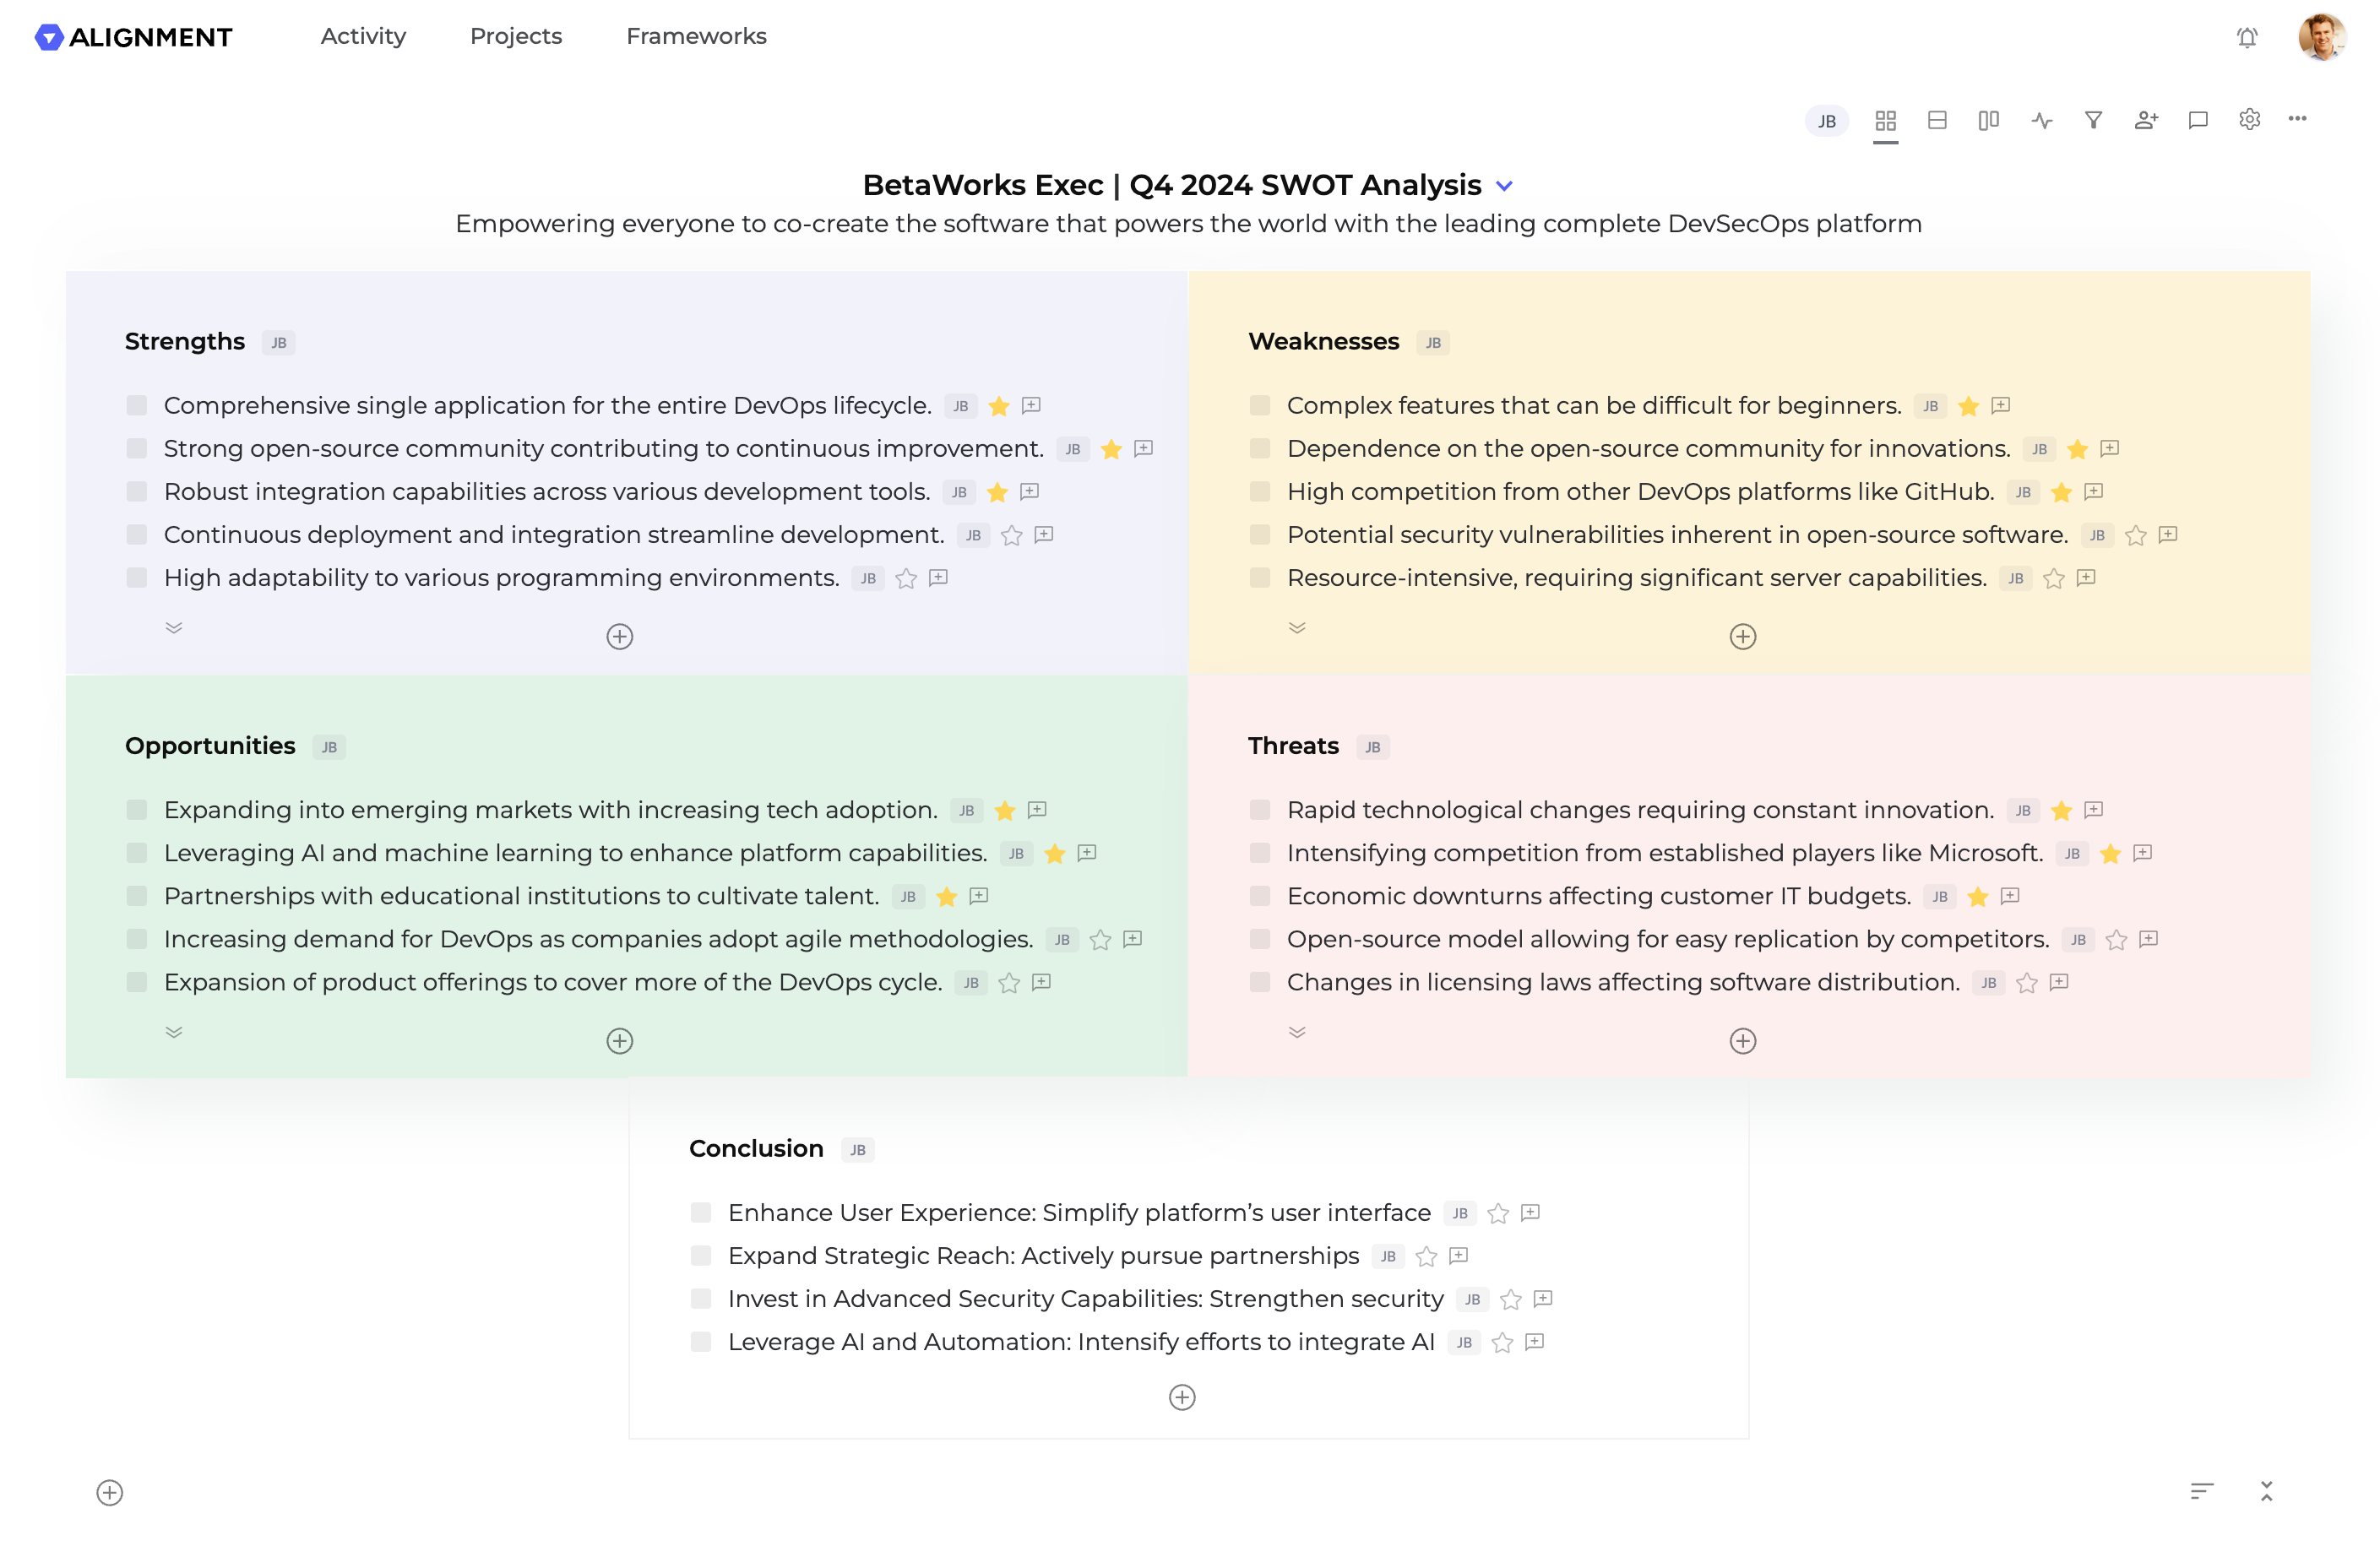Check 'Leverage AI and Automation' item
Image resolution: width=2380 pixels, height=1557 pixels.
point(701,1341)
